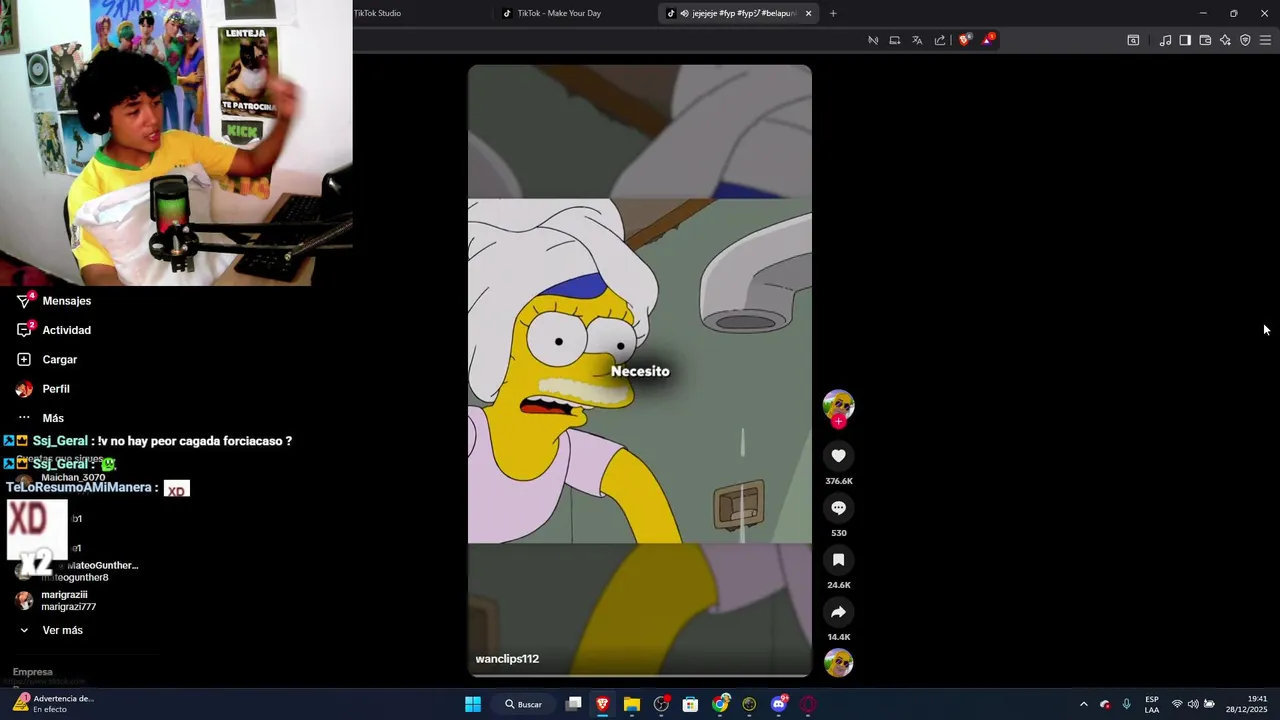
Task: Like the TikTok video with the heart icon
Action: [838, 456]
